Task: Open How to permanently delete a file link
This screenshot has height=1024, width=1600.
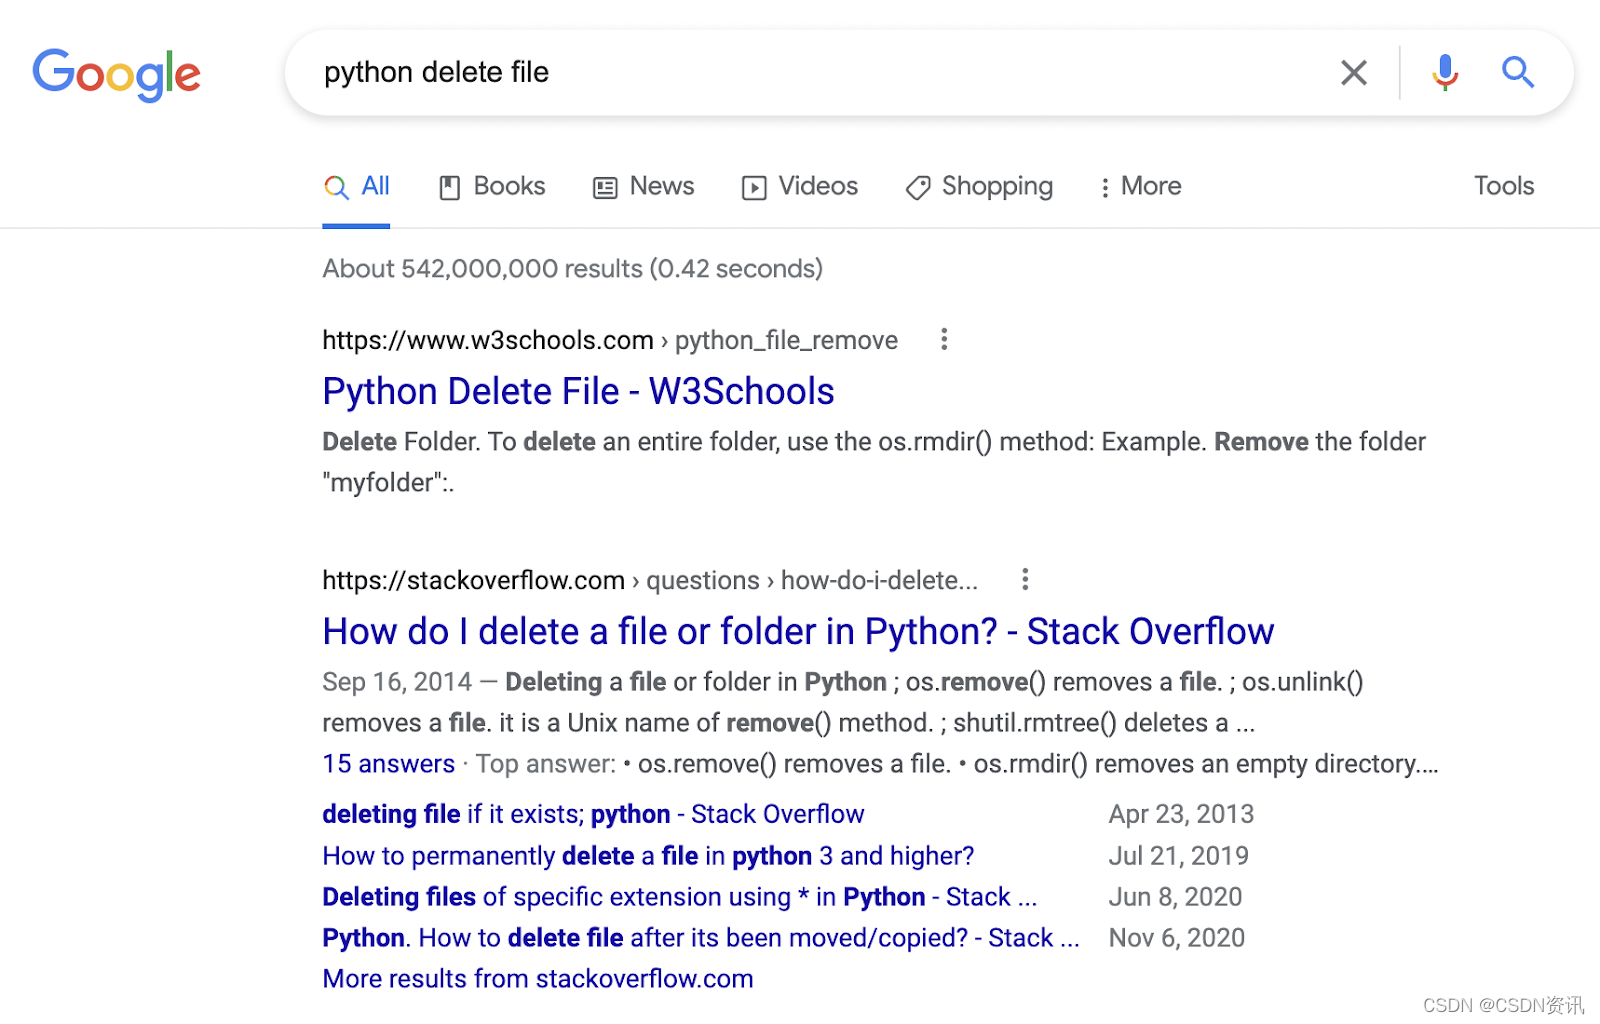Action: click(x=648, y=857)
